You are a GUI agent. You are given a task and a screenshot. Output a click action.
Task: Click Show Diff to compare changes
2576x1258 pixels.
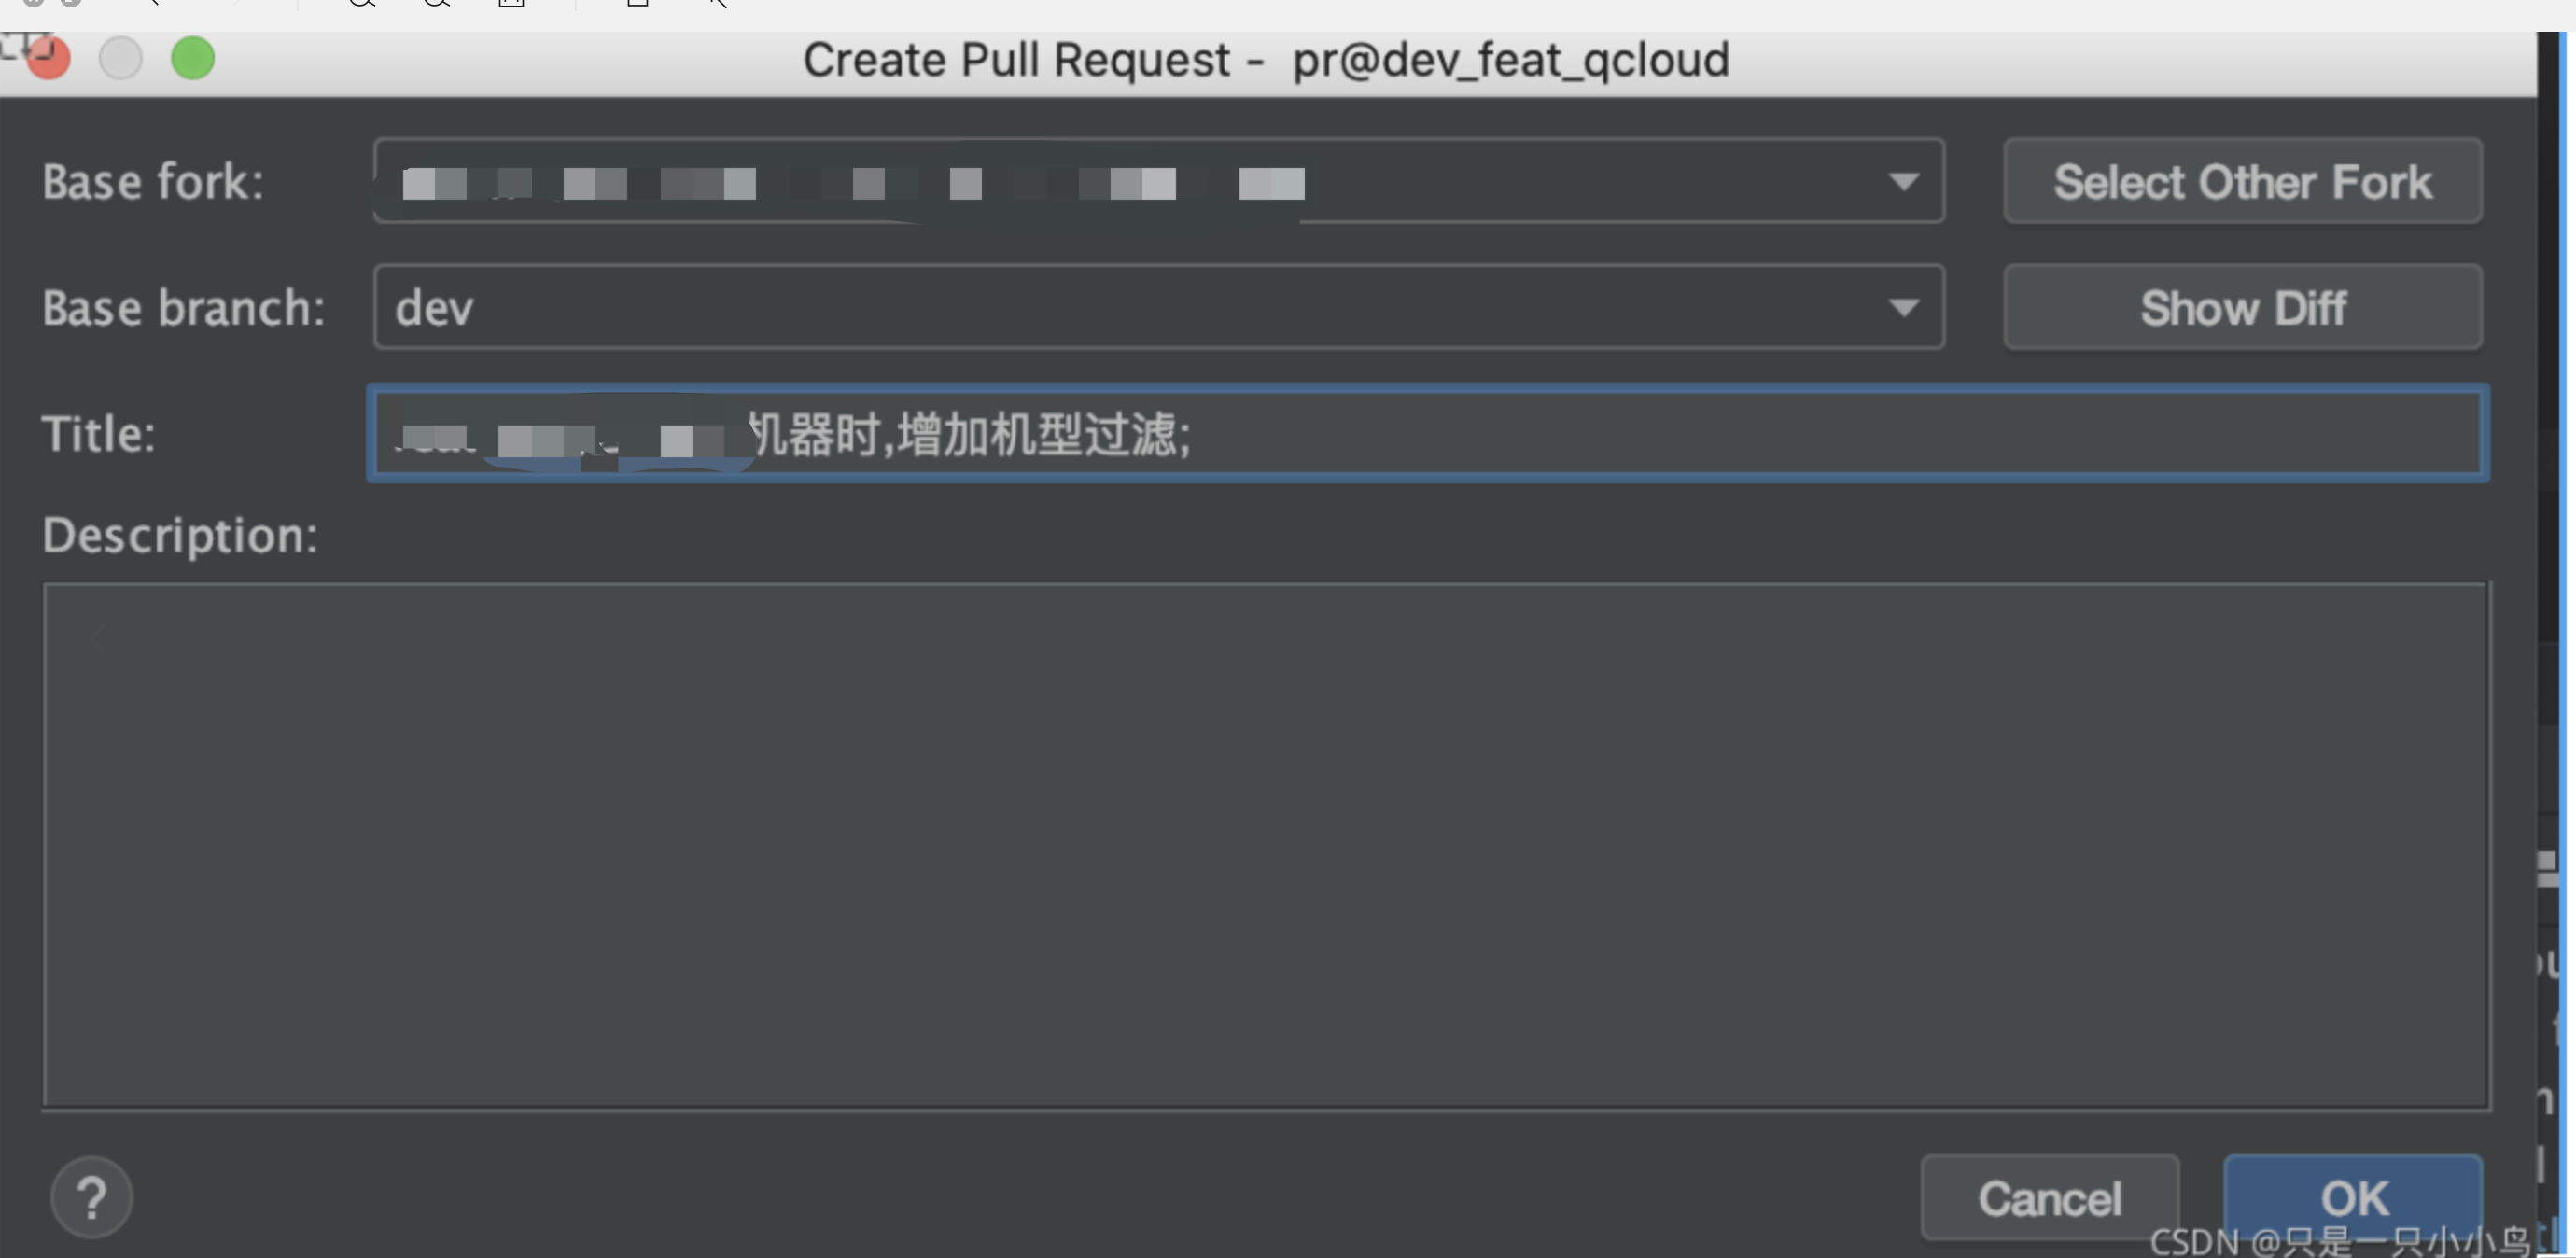pyautogui.click(x=2242, y=307)
